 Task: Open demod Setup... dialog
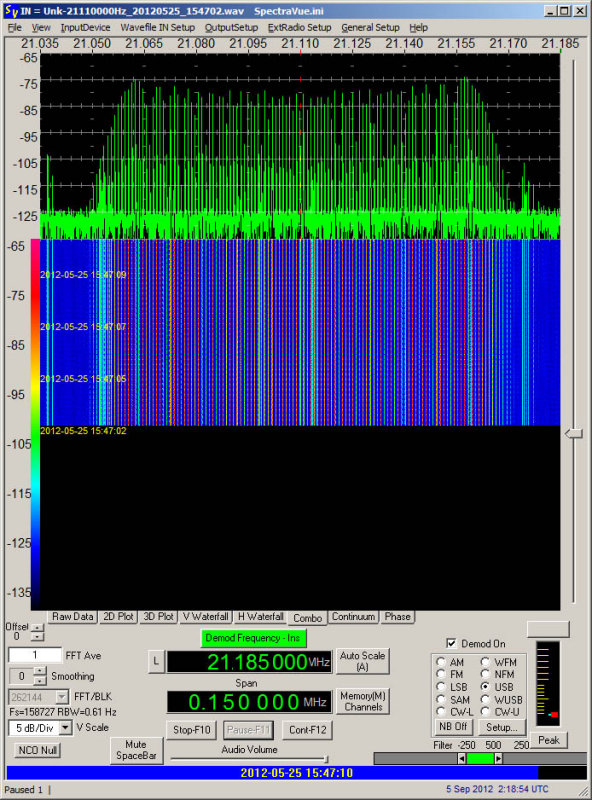click(x=502, y=727)
